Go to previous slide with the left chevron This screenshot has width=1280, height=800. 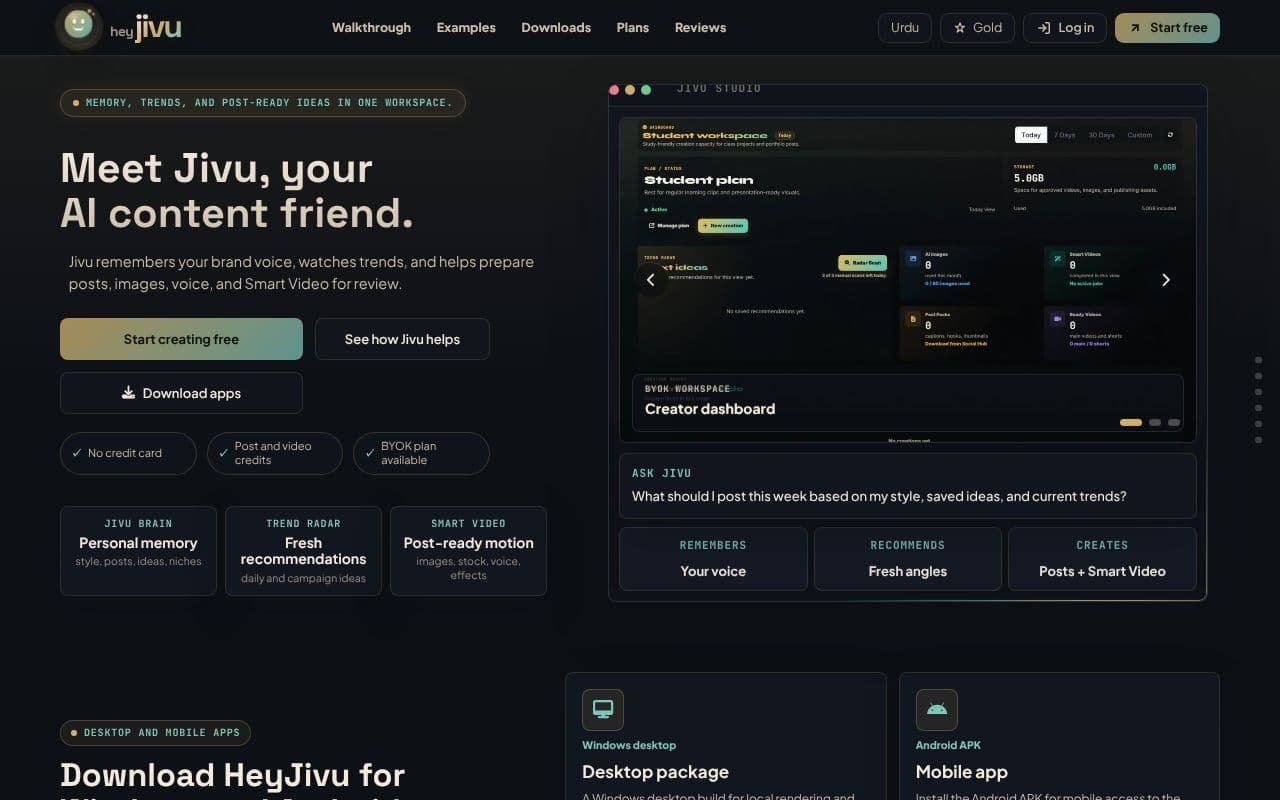pyautogui.click(x=651, y=280)
